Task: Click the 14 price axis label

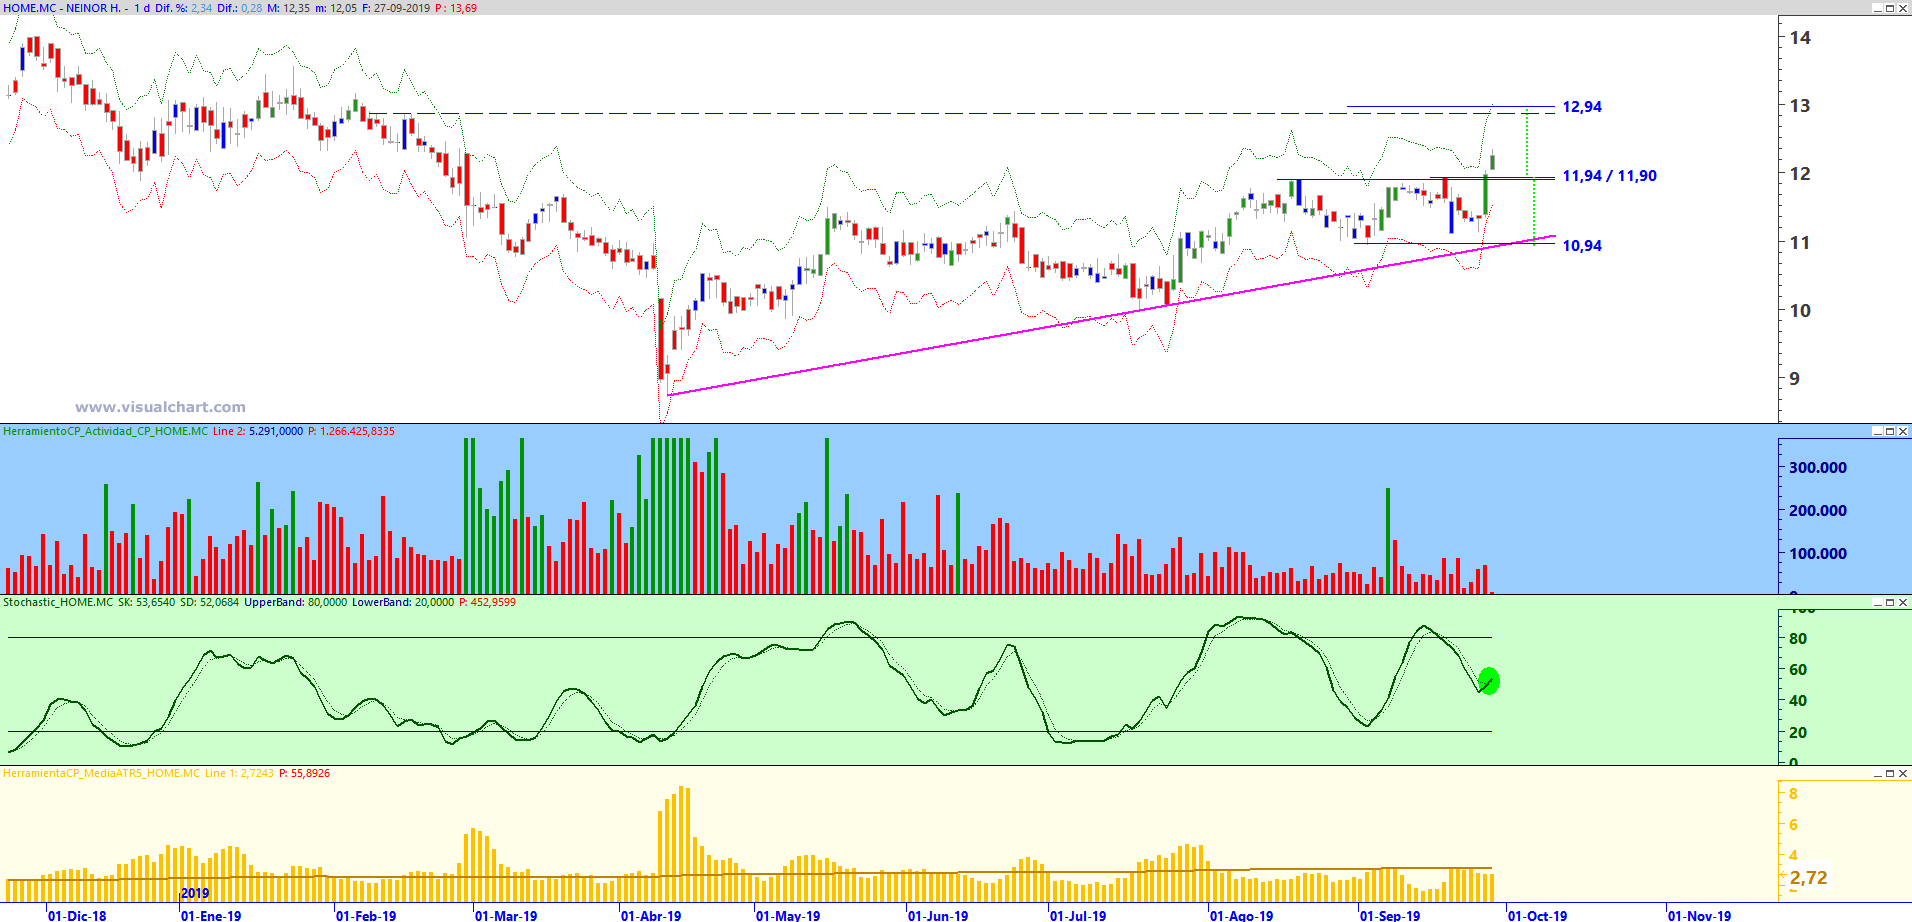Action: (x=1800, y=38)
